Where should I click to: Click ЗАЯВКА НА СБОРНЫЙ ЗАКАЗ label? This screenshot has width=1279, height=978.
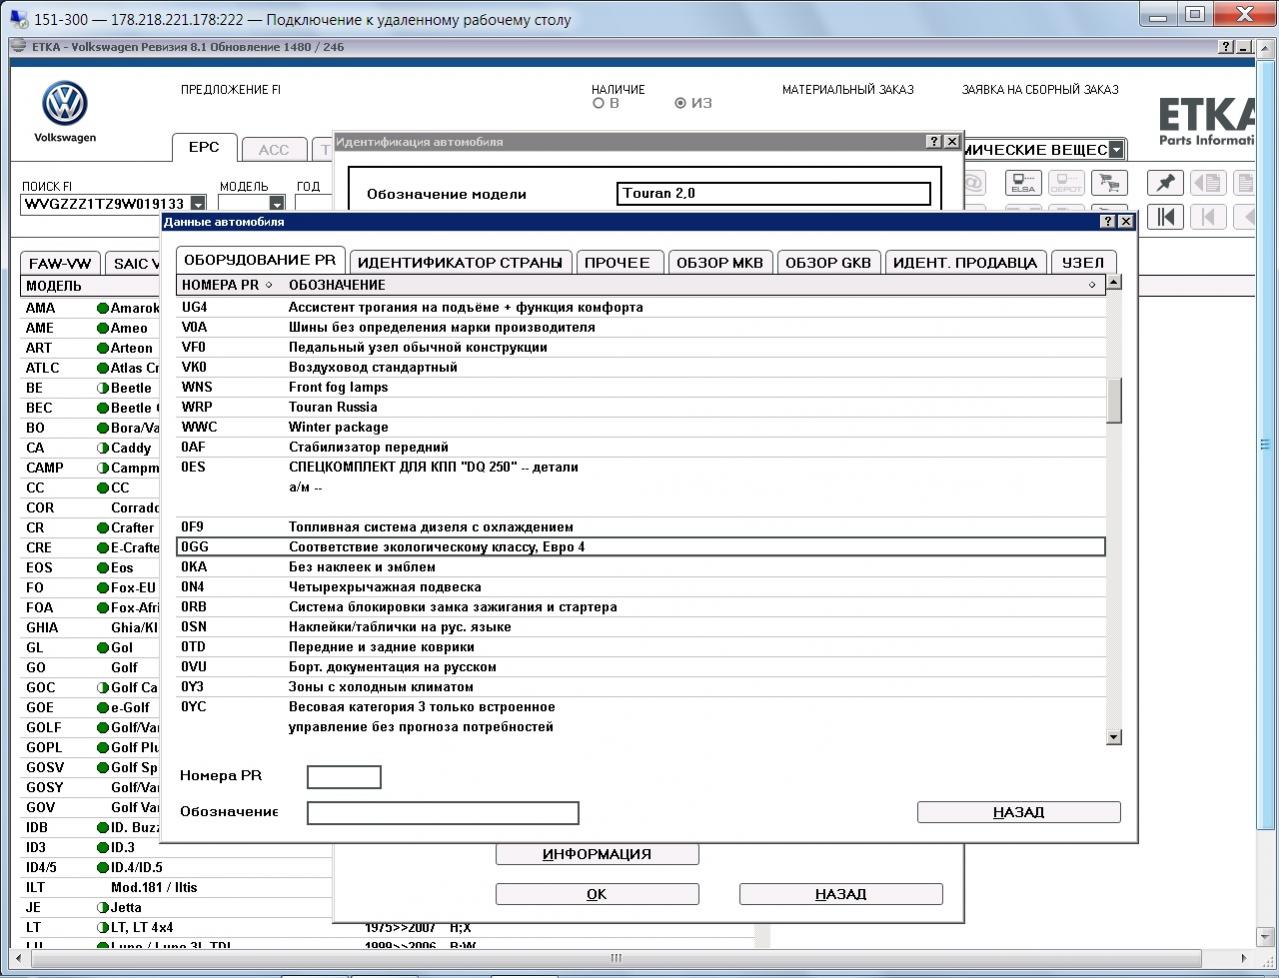tap(1040, 90)
